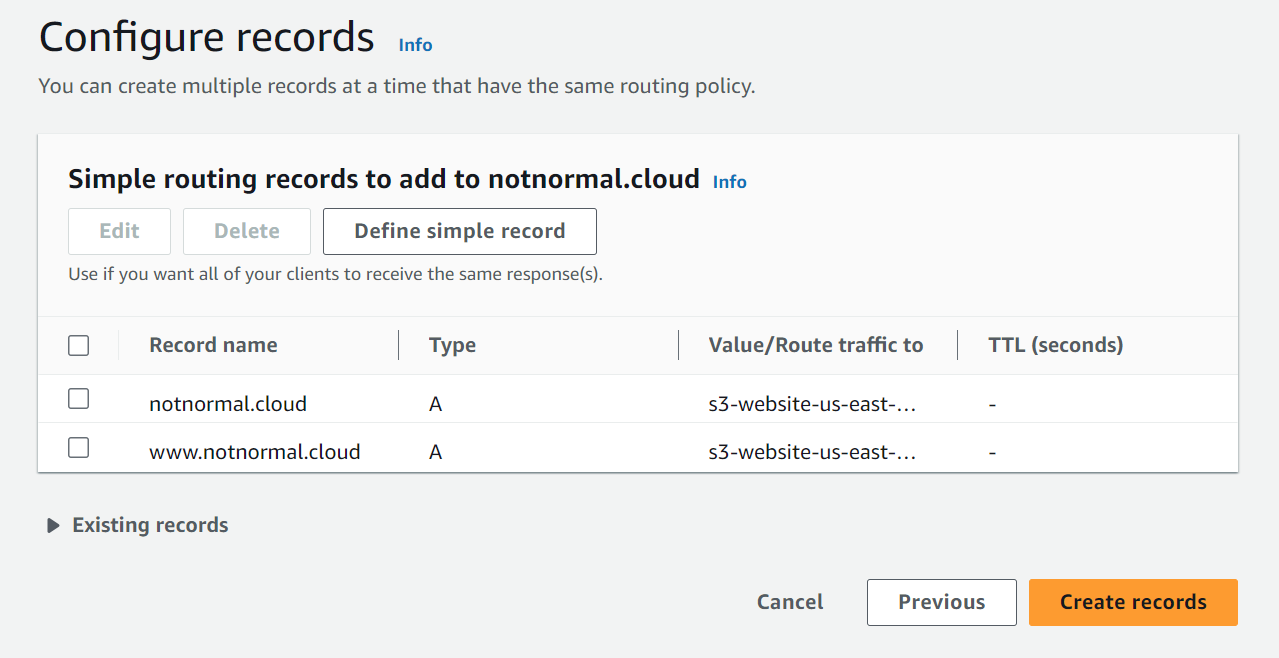Go back using the Previous button

click(941, 602)
